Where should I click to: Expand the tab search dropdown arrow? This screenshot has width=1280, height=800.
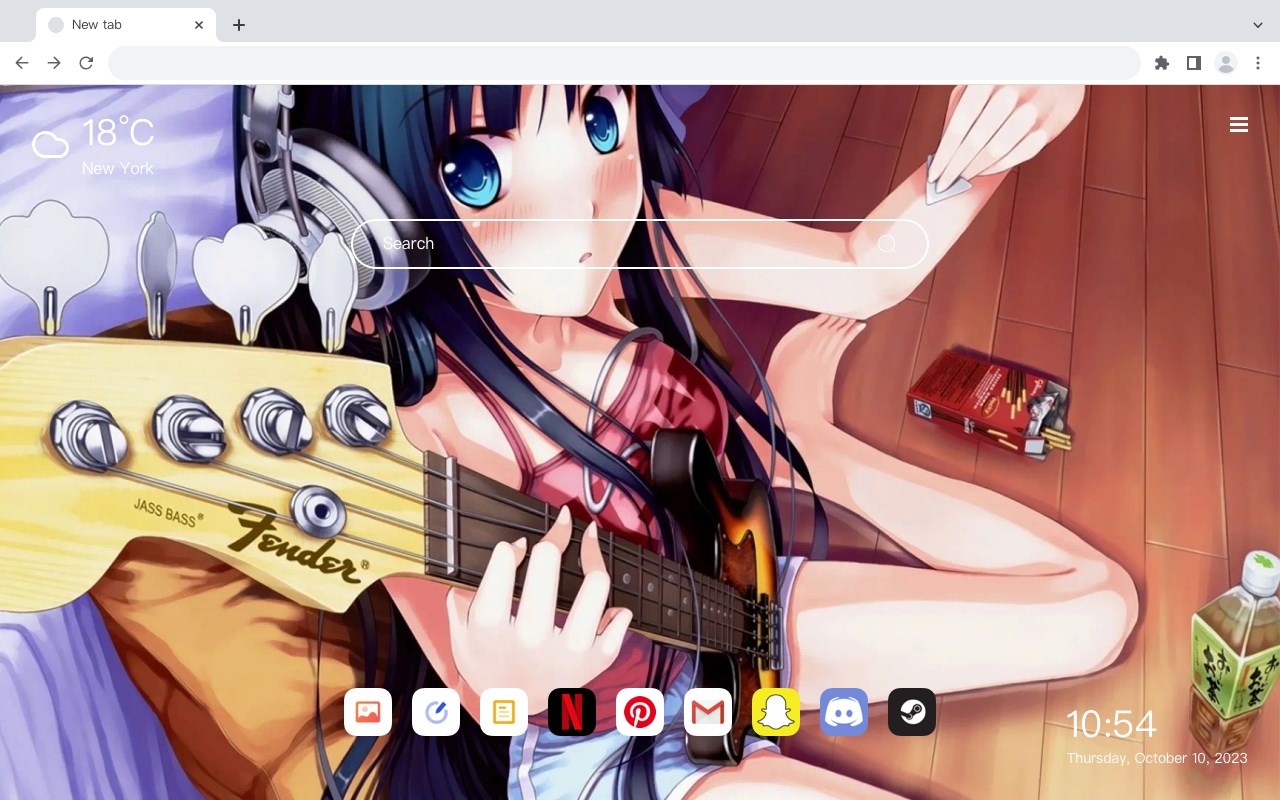coord(1258,25)
